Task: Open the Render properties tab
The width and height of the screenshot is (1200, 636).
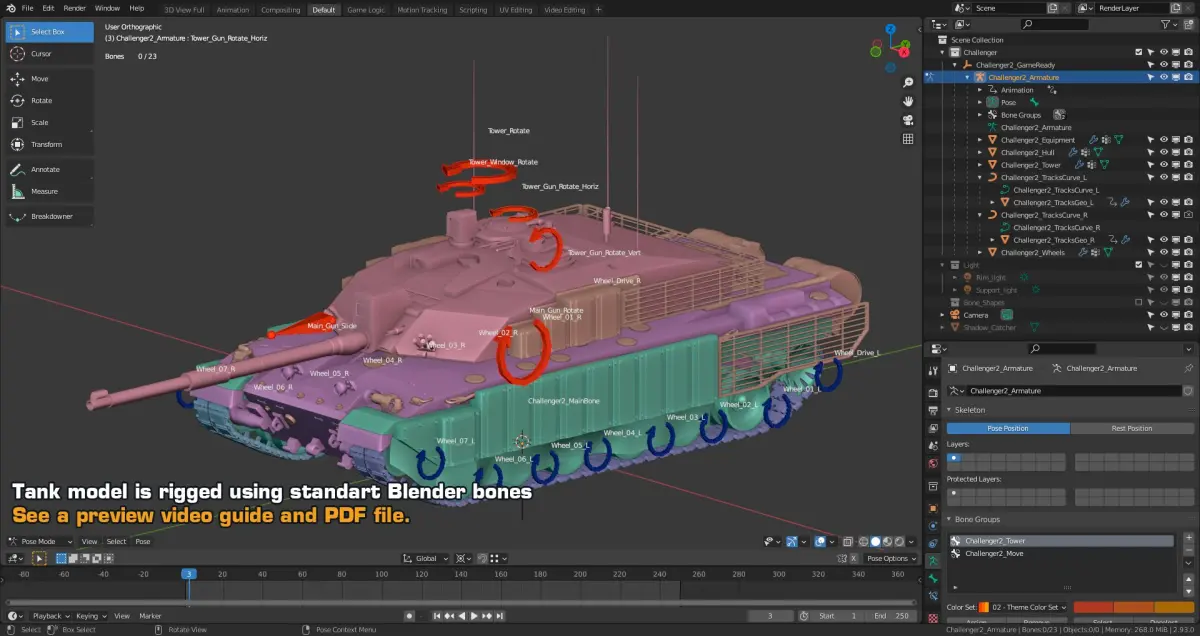Action: [x=934, y=392]
